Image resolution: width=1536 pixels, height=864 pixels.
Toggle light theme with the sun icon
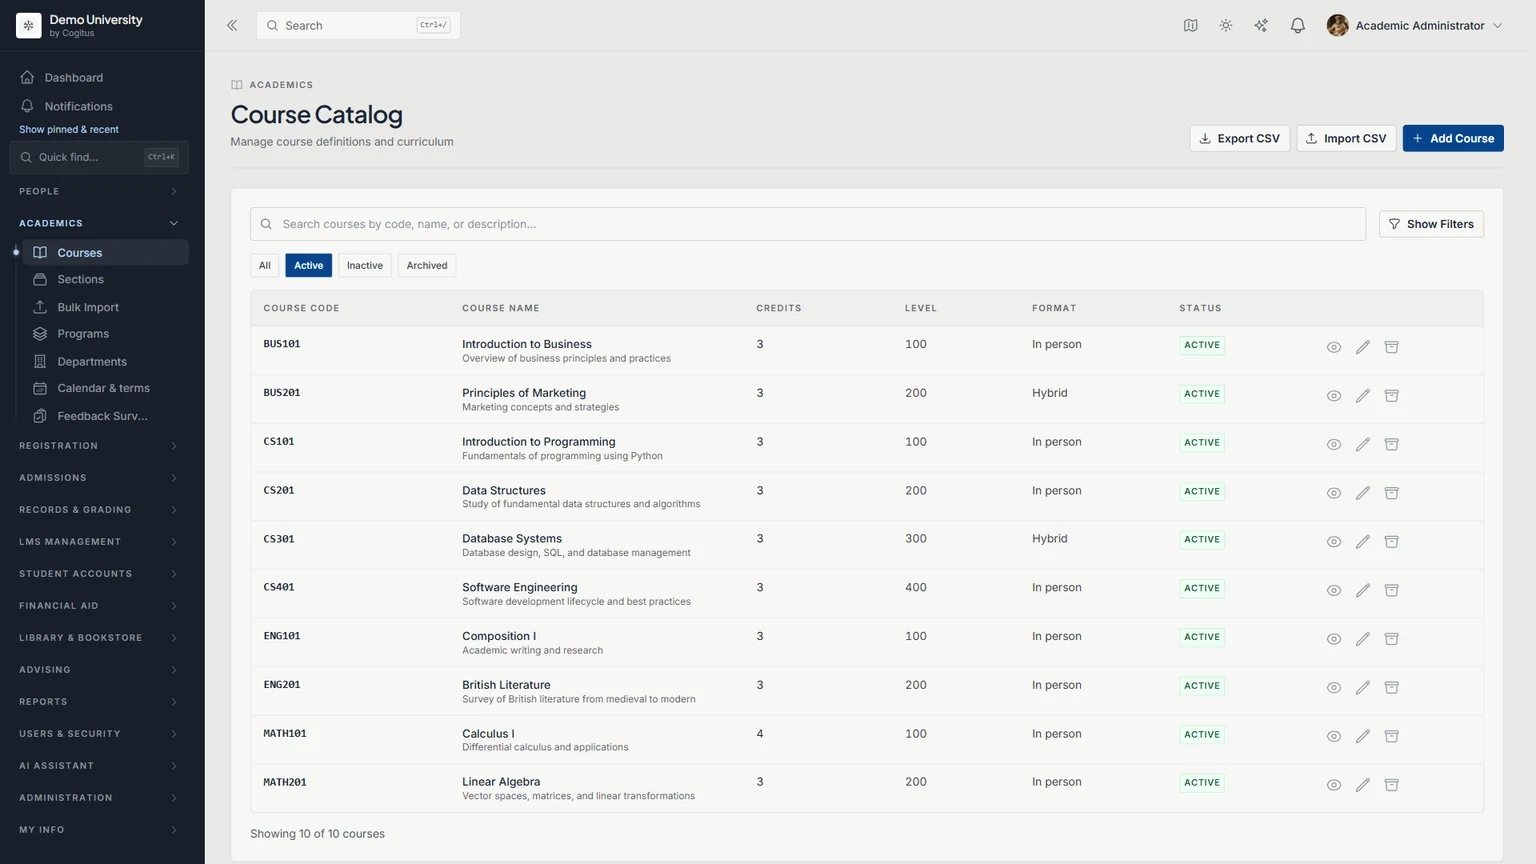1226,26
